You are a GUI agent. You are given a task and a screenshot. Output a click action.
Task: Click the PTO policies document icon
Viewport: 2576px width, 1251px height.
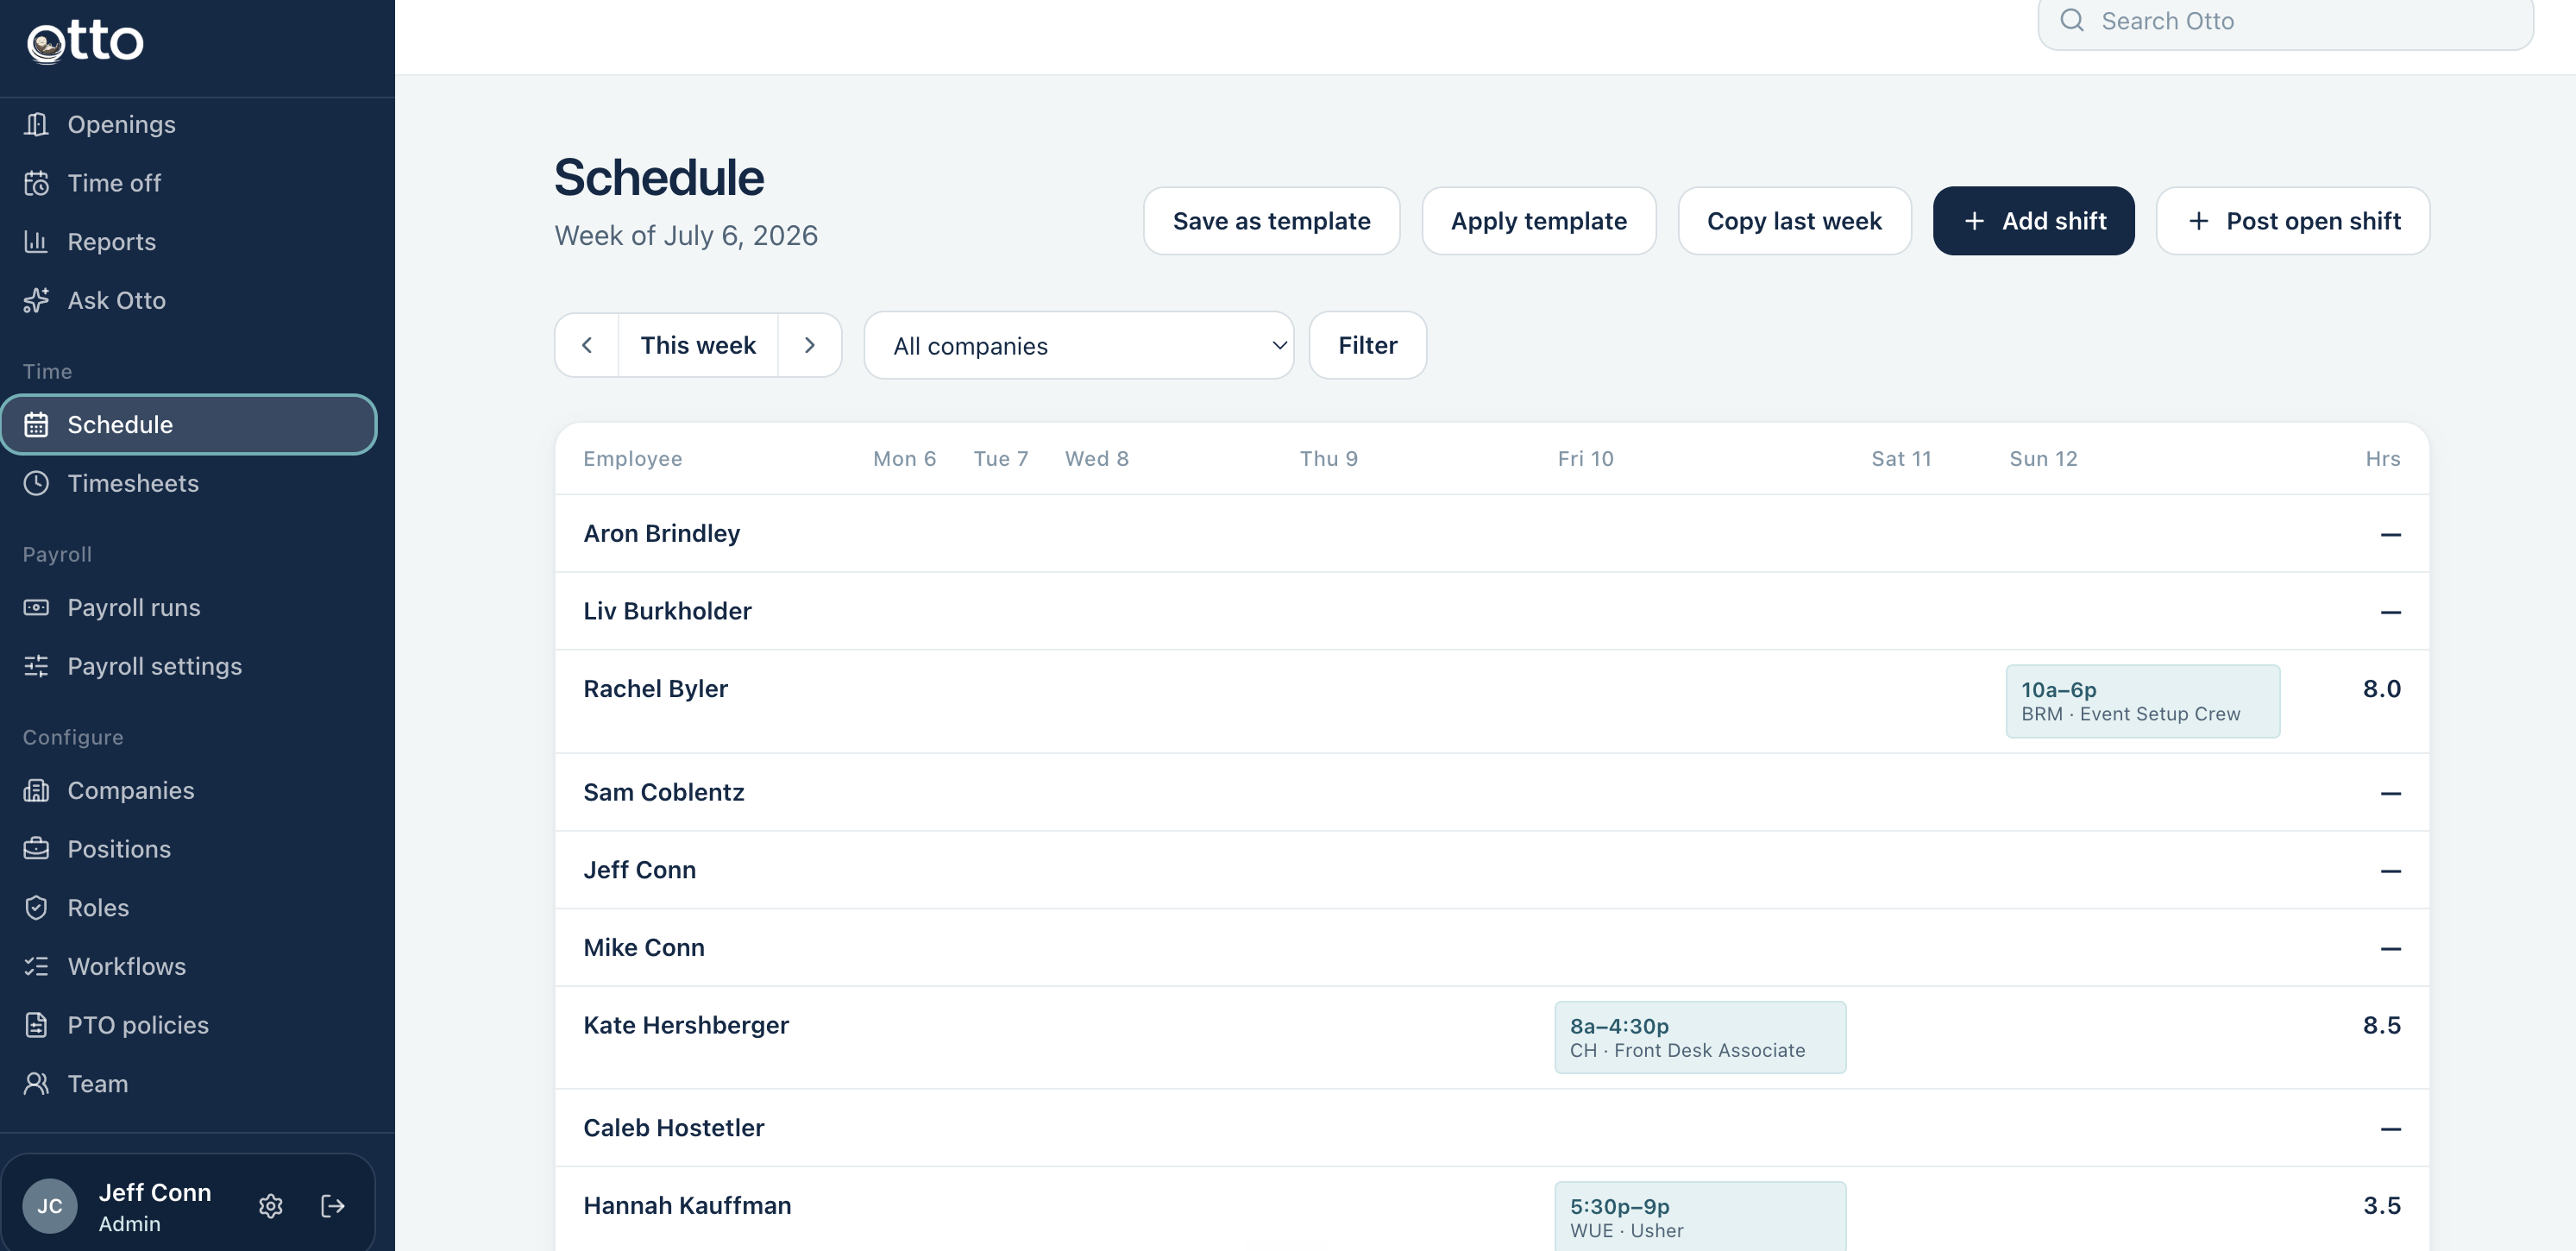pyautogui.click(x=36, y=1025)
